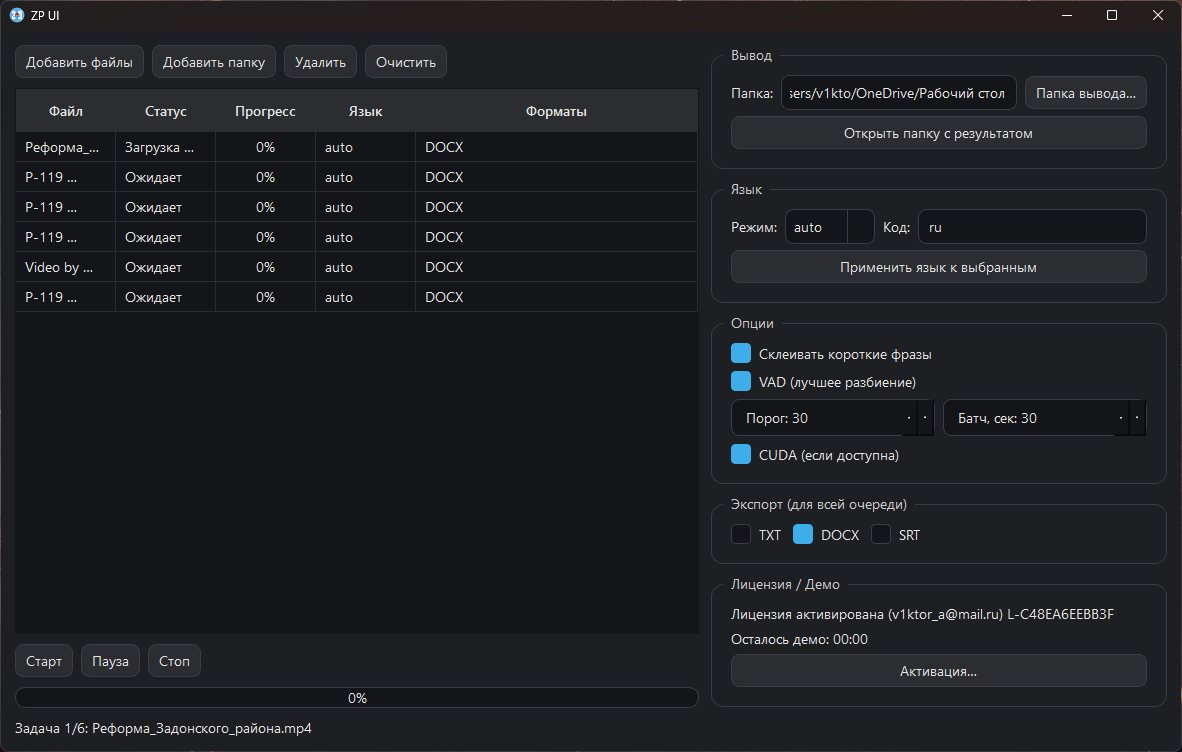Click the Пауза button
The height and width of the screenshot is (752, 1182).
pos(110,661)
